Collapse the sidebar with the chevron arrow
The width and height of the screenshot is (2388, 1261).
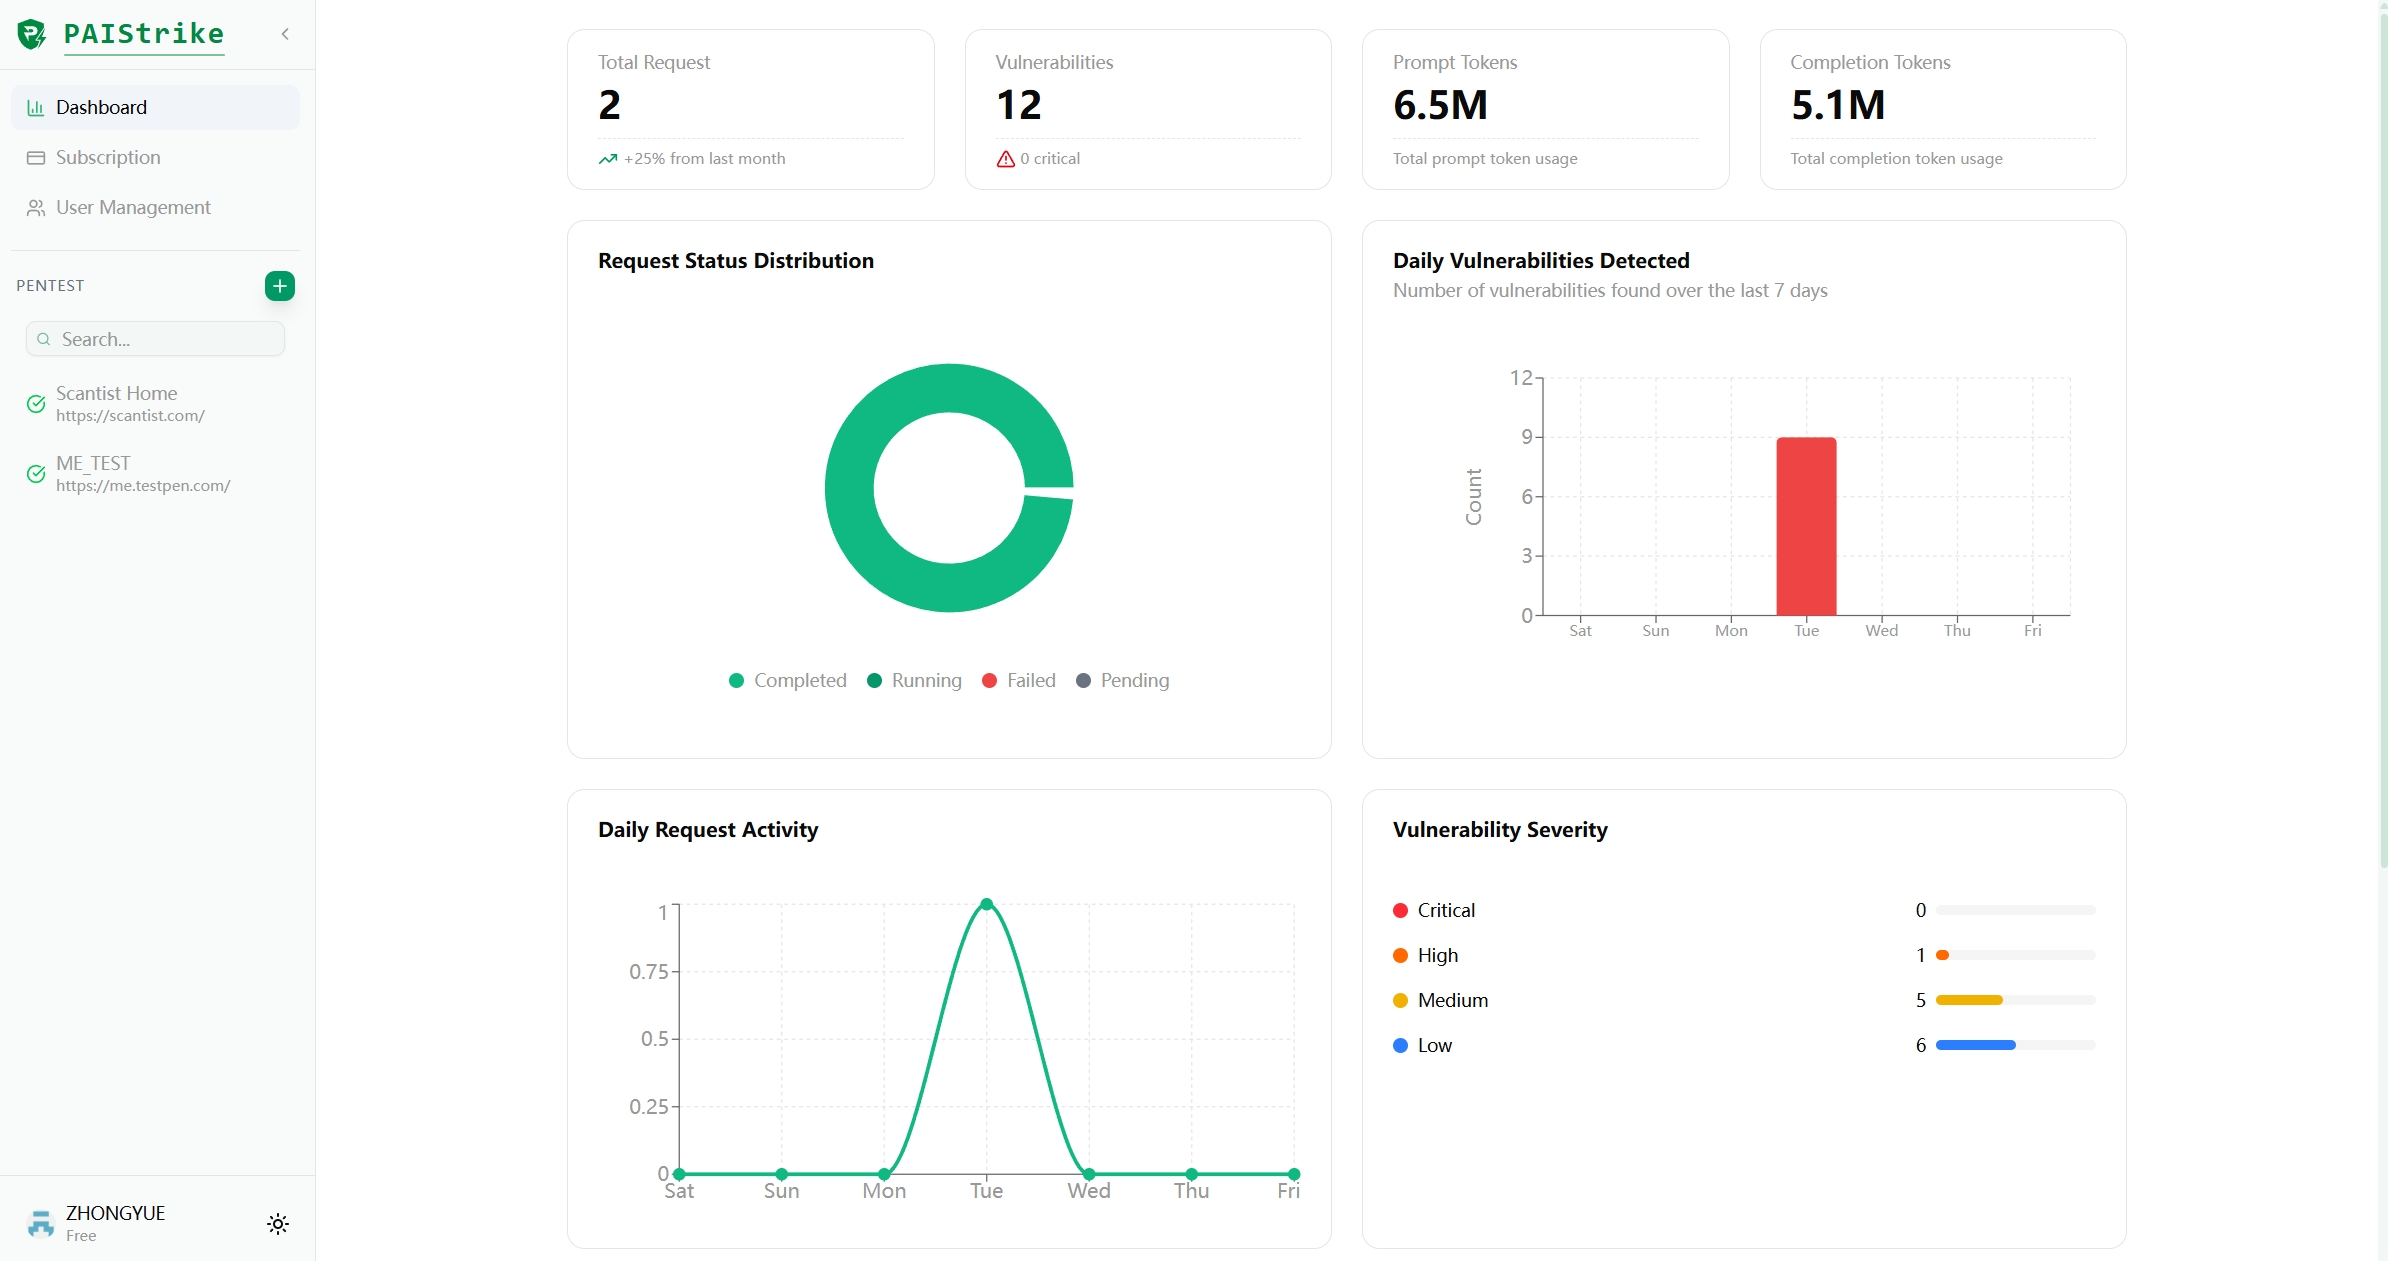tap(285, 34)
